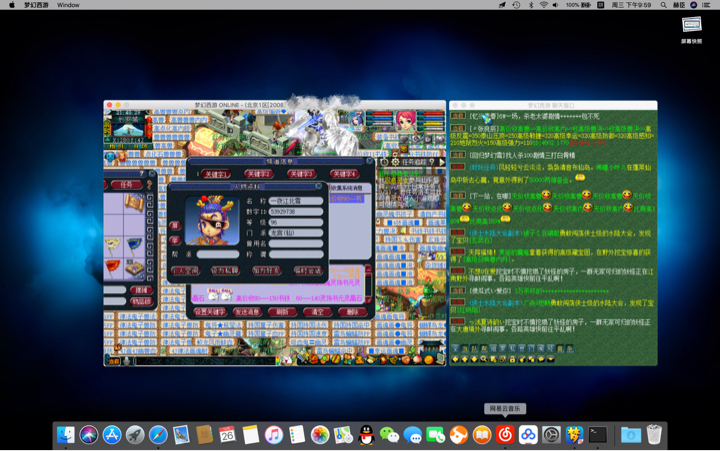Click the 摆摊 stall button
This screenshot has height=451, width=720.
click(x=141, y=290)
